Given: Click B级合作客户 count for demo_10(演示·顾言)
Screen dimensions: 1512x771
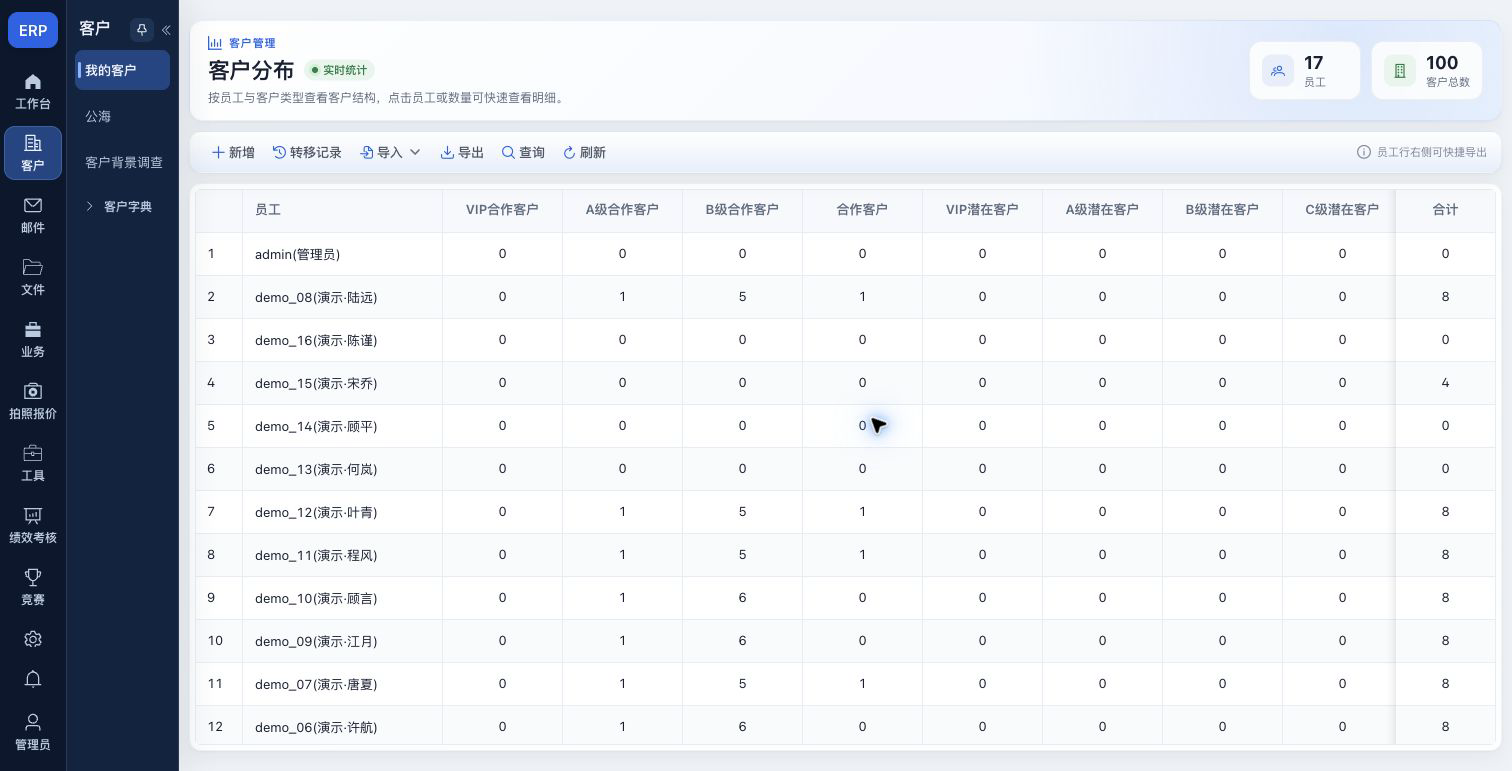Looking at the screenshot, I should 742,598.
